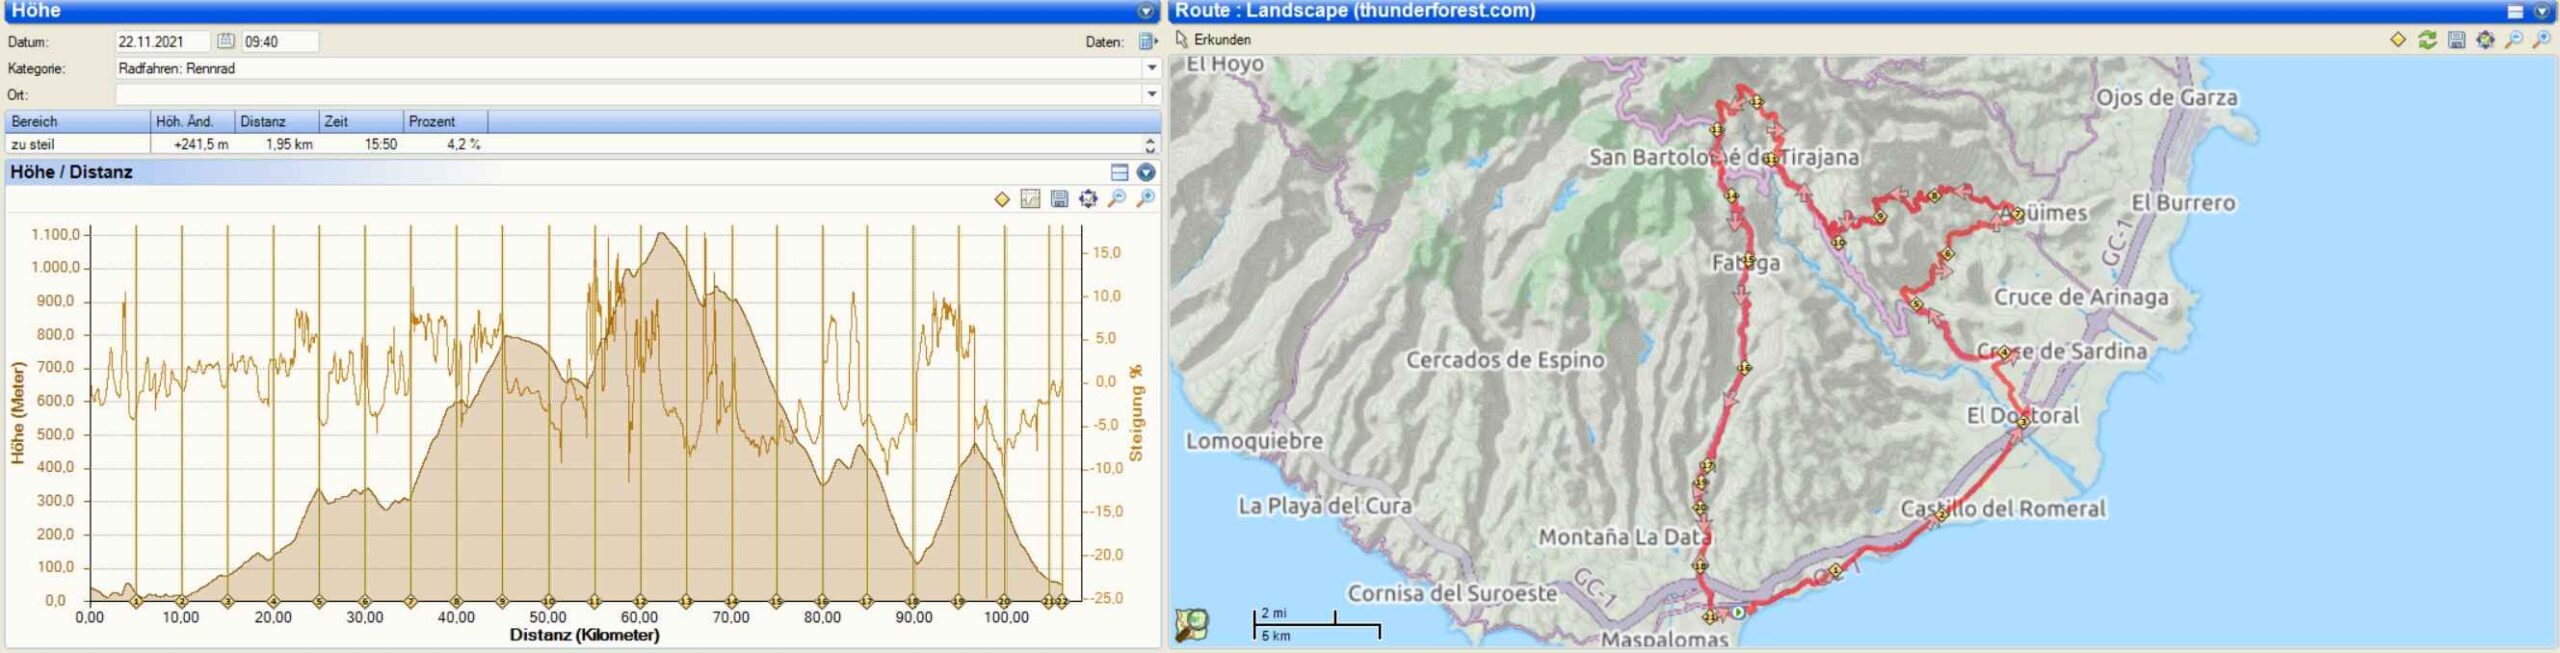Save the elevation chart image

[1059, 199]
